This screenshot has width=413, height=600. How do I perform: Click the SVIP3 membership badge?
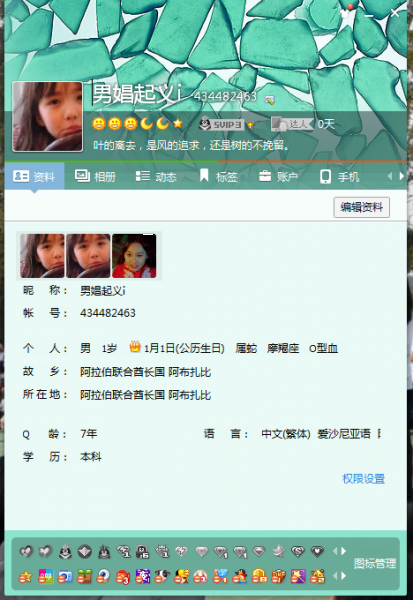(221, 124)
